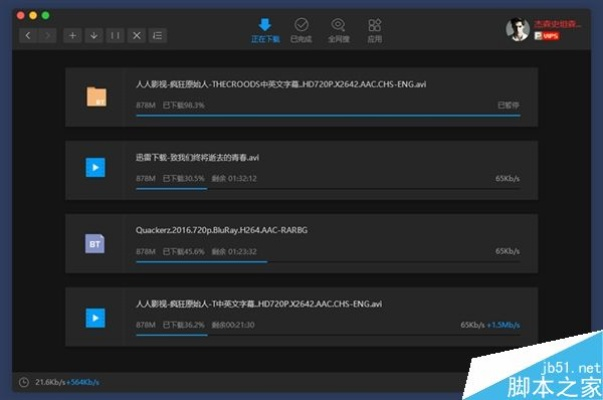Click the red username next to avatar
The height and width of the screenshot is (400, 603).
click(556, 23)
